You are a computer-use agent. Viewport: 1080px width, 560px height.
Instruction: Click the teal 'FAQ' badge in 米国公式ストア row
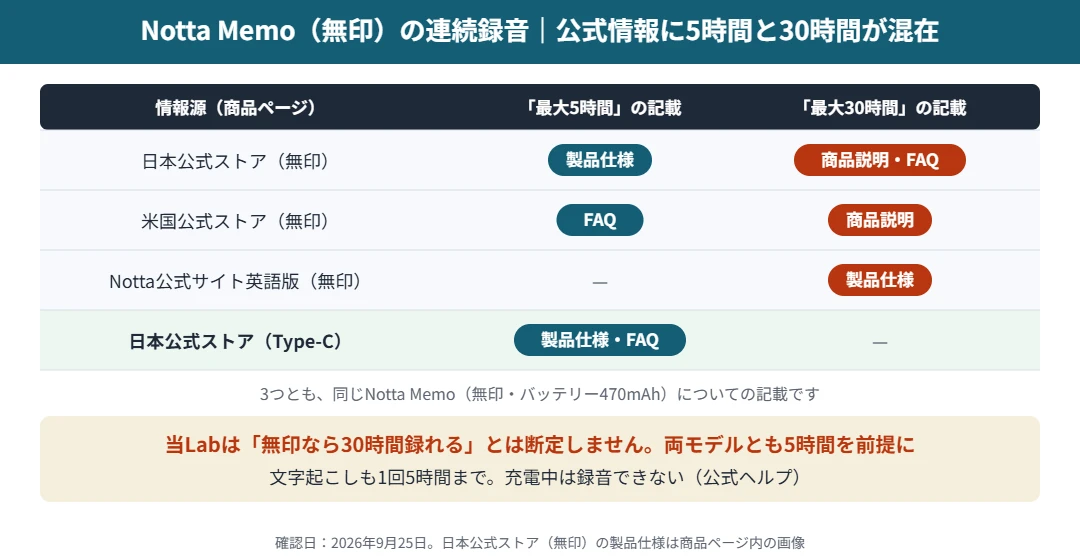click(x=600, y=220)
